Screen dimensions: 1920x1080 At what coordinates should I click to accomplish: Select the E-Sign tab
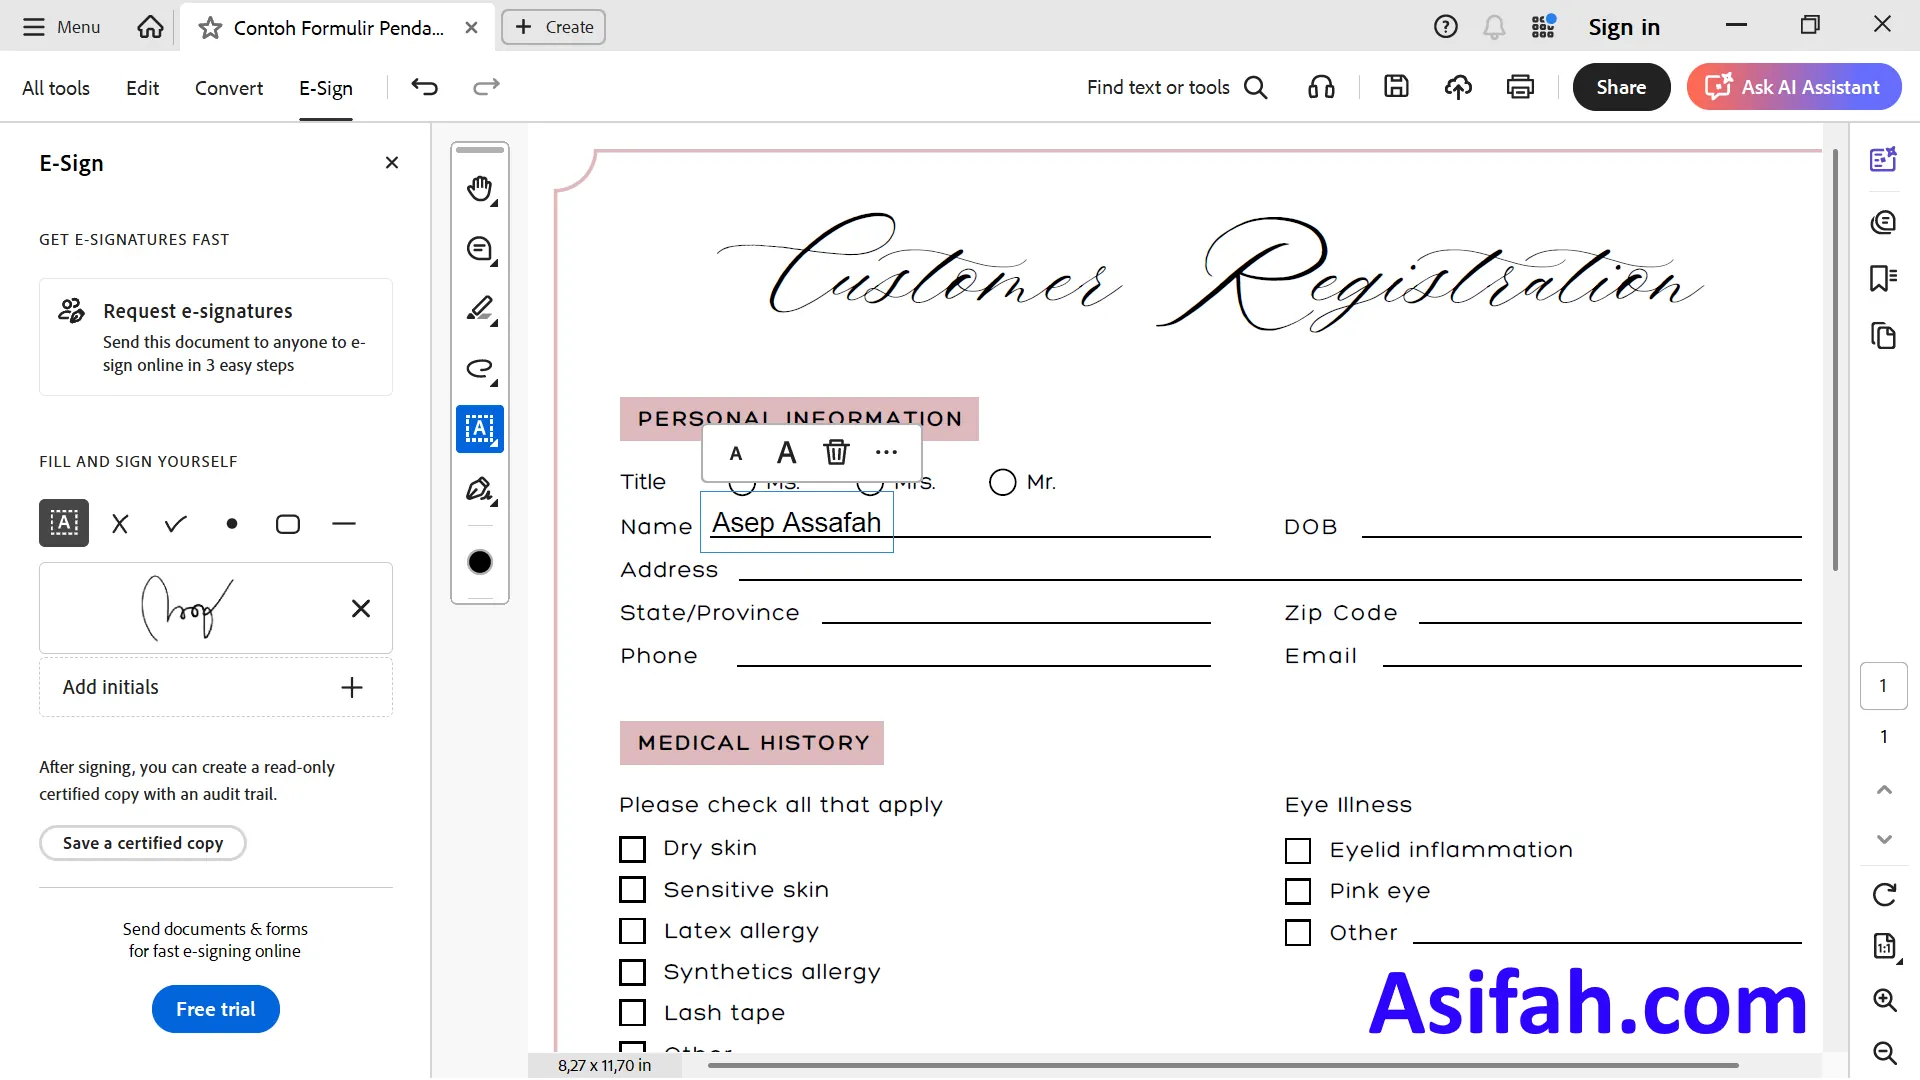coord(326,88)
